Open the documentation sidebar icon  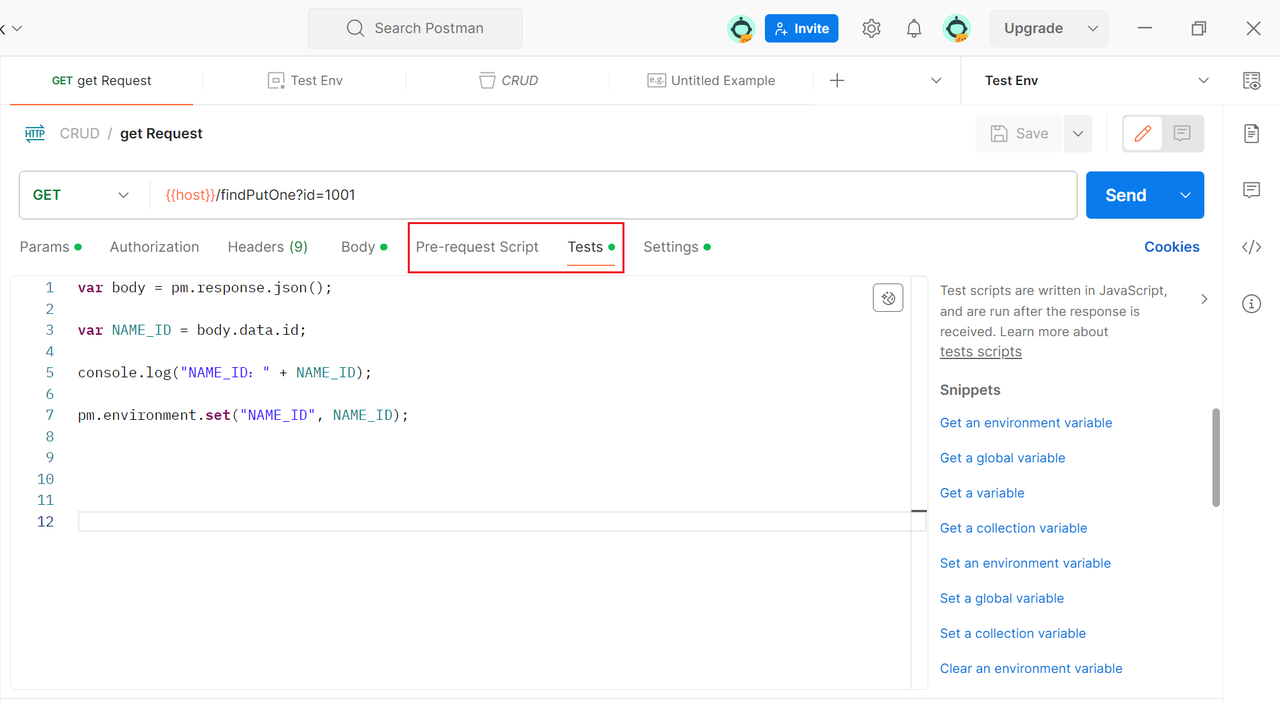pyautogui.click(x=1251, y=133)
